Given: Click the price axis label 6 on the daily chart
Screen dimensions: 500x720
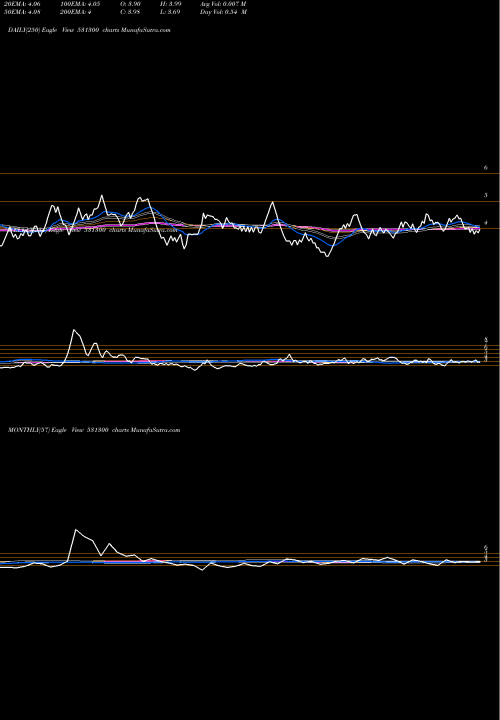Looking at the screenshot, I should coord(486,168).
